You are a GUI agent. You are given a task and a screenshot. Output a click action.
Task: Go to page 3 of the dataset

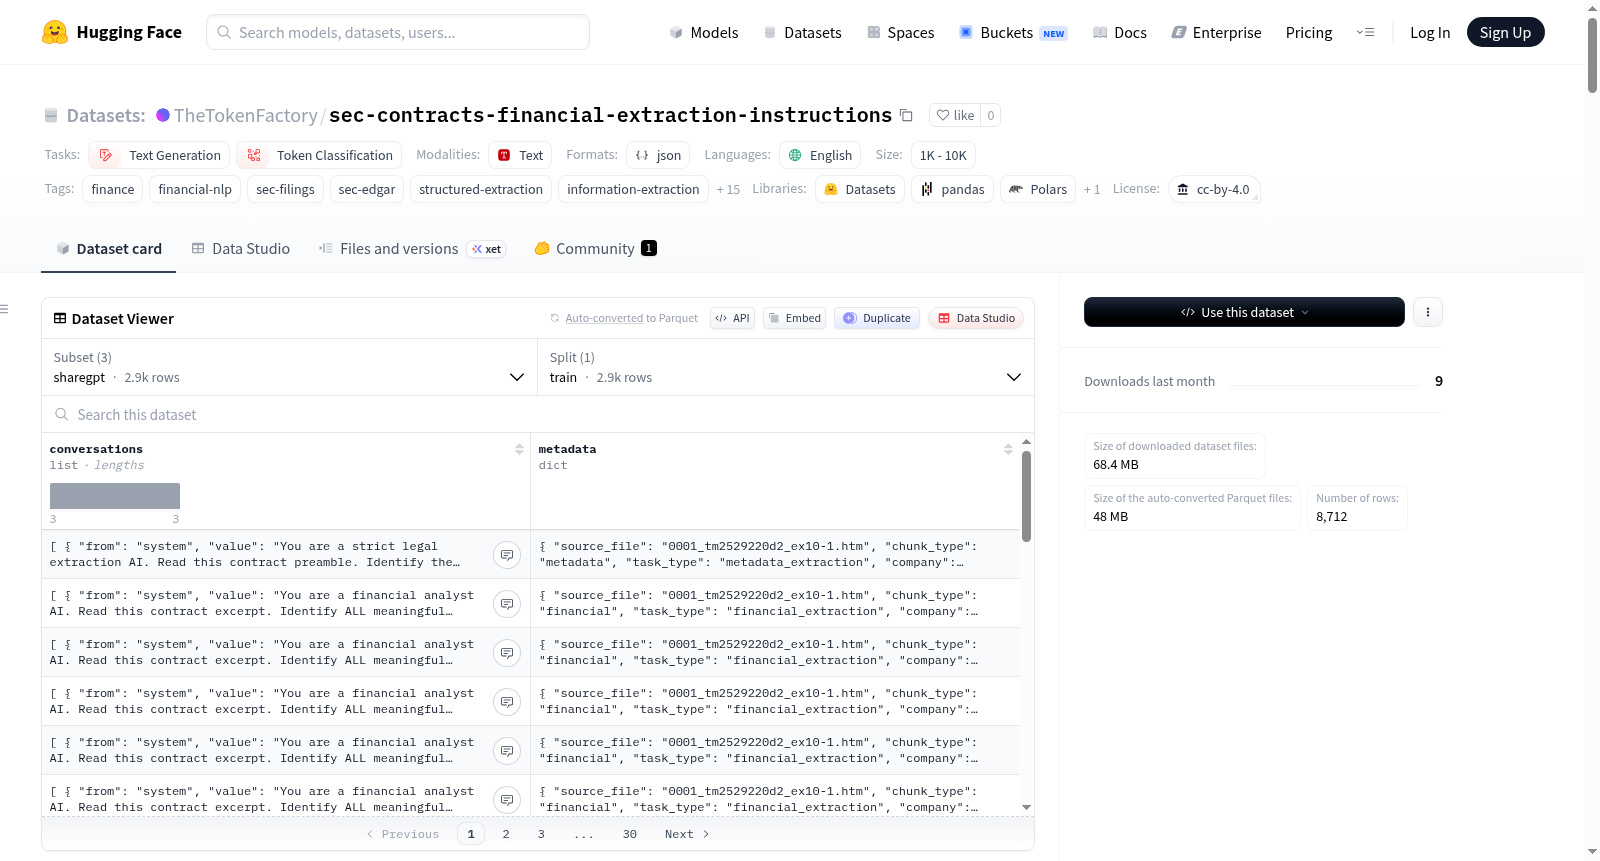[x=541, y=834]
